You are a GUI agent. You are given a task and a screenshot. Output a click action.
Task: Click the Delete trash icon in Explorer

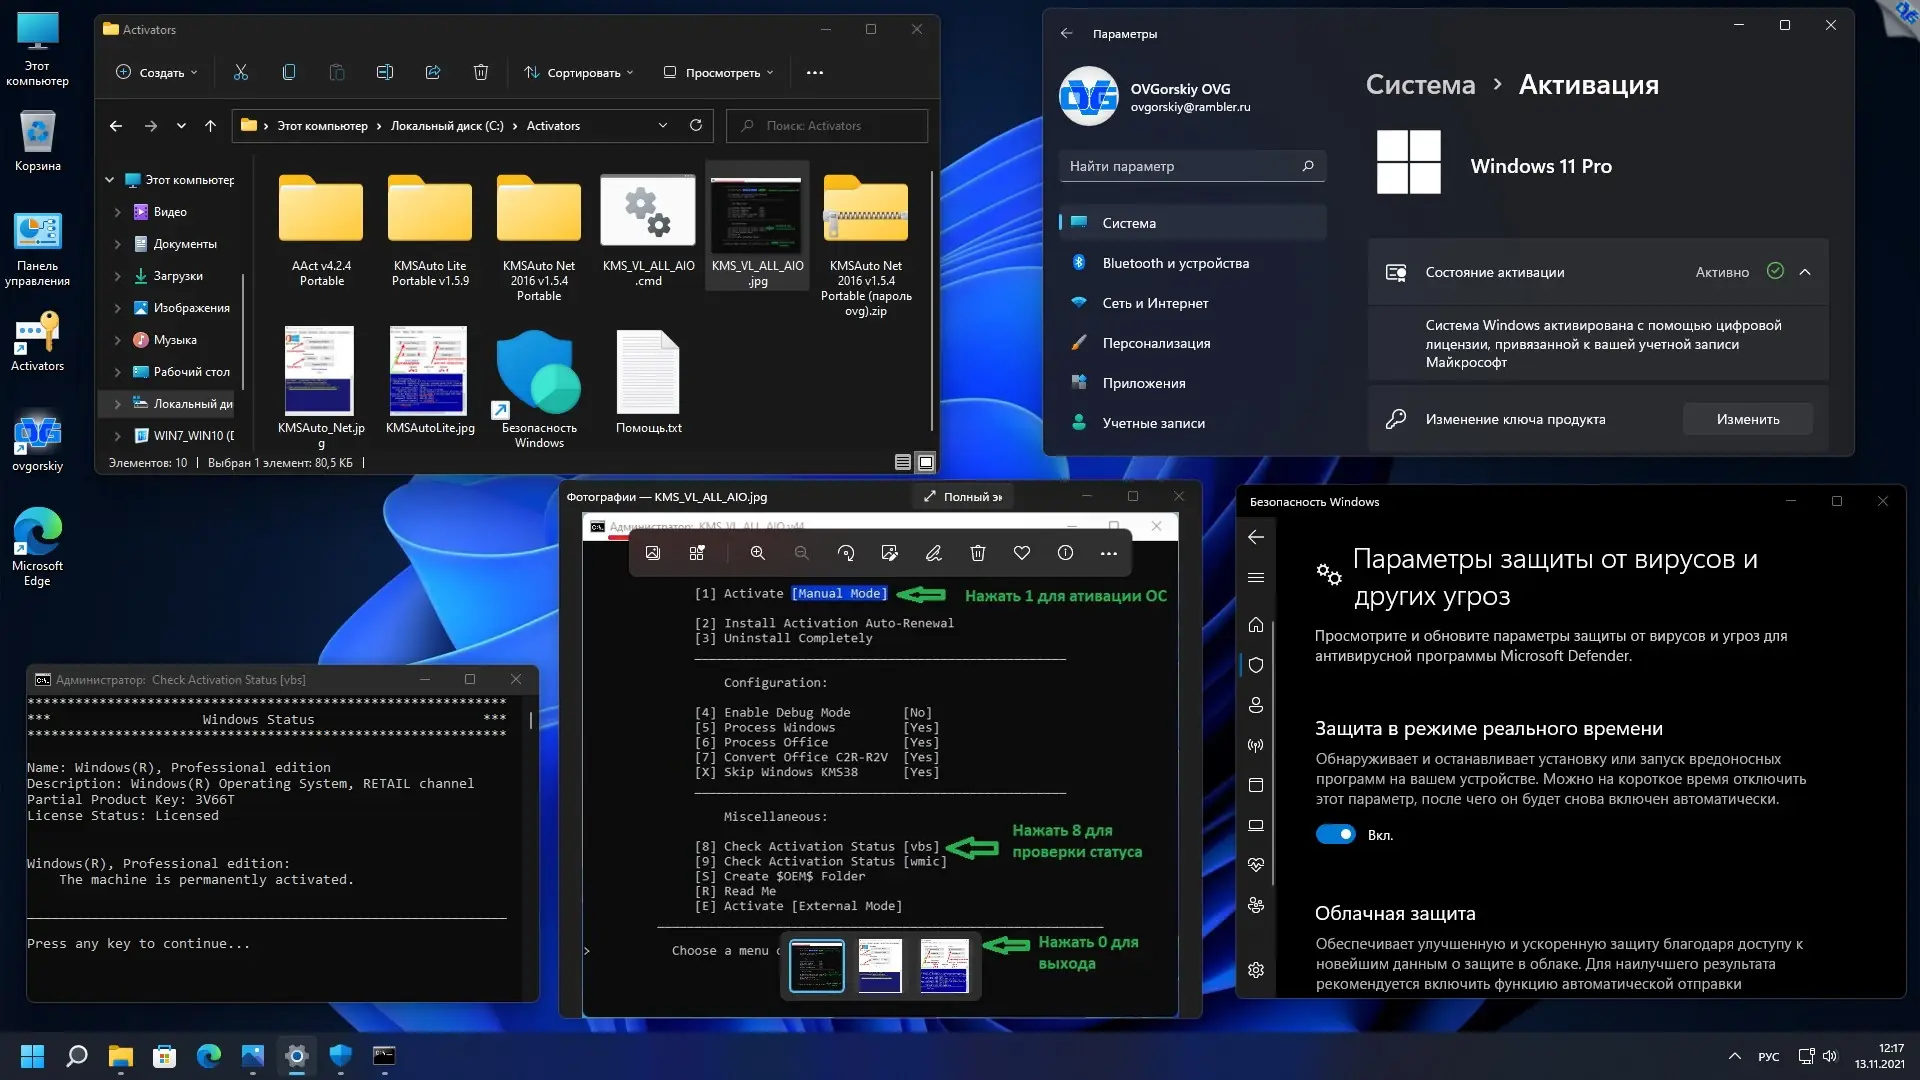(480, 72)
